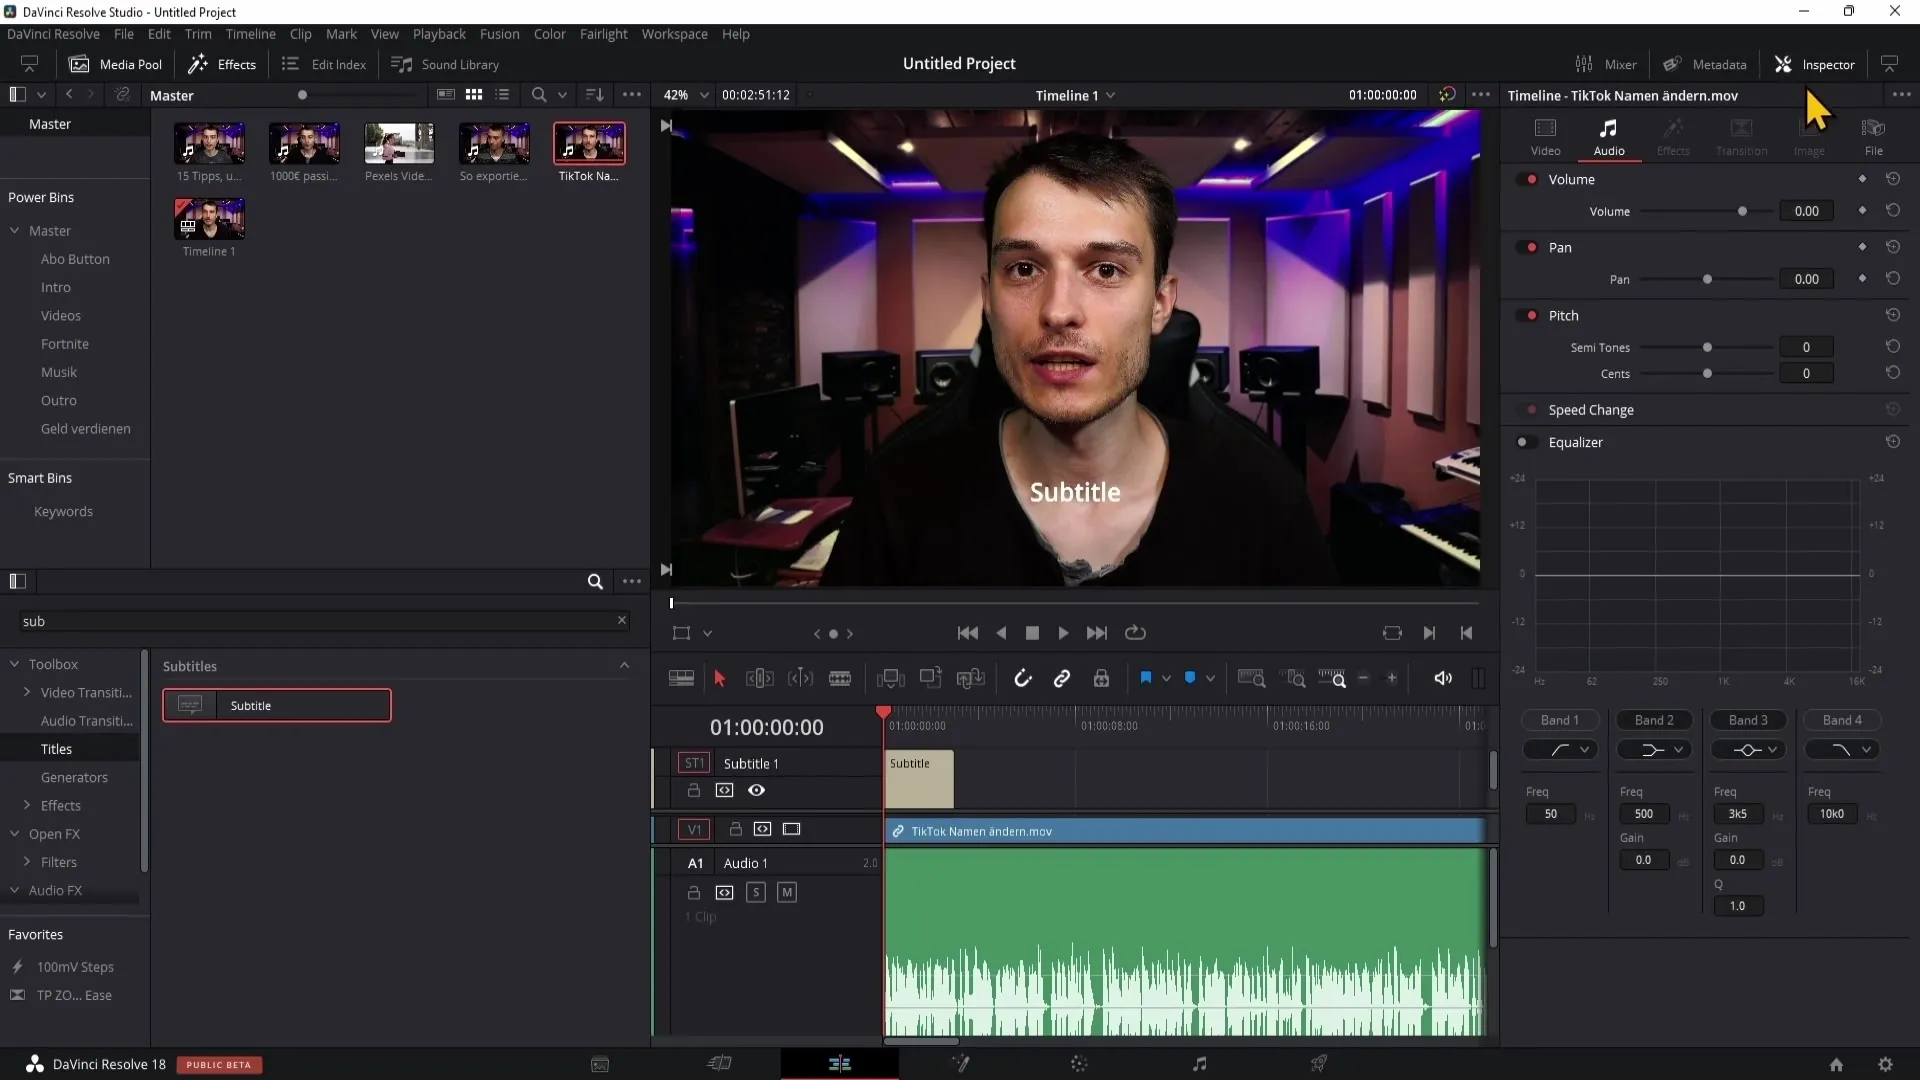The height and width of the screenshot is (1080, 1920).
Task: Click the Razor/Blade edit tool icon
Action: tap(843, 678)
